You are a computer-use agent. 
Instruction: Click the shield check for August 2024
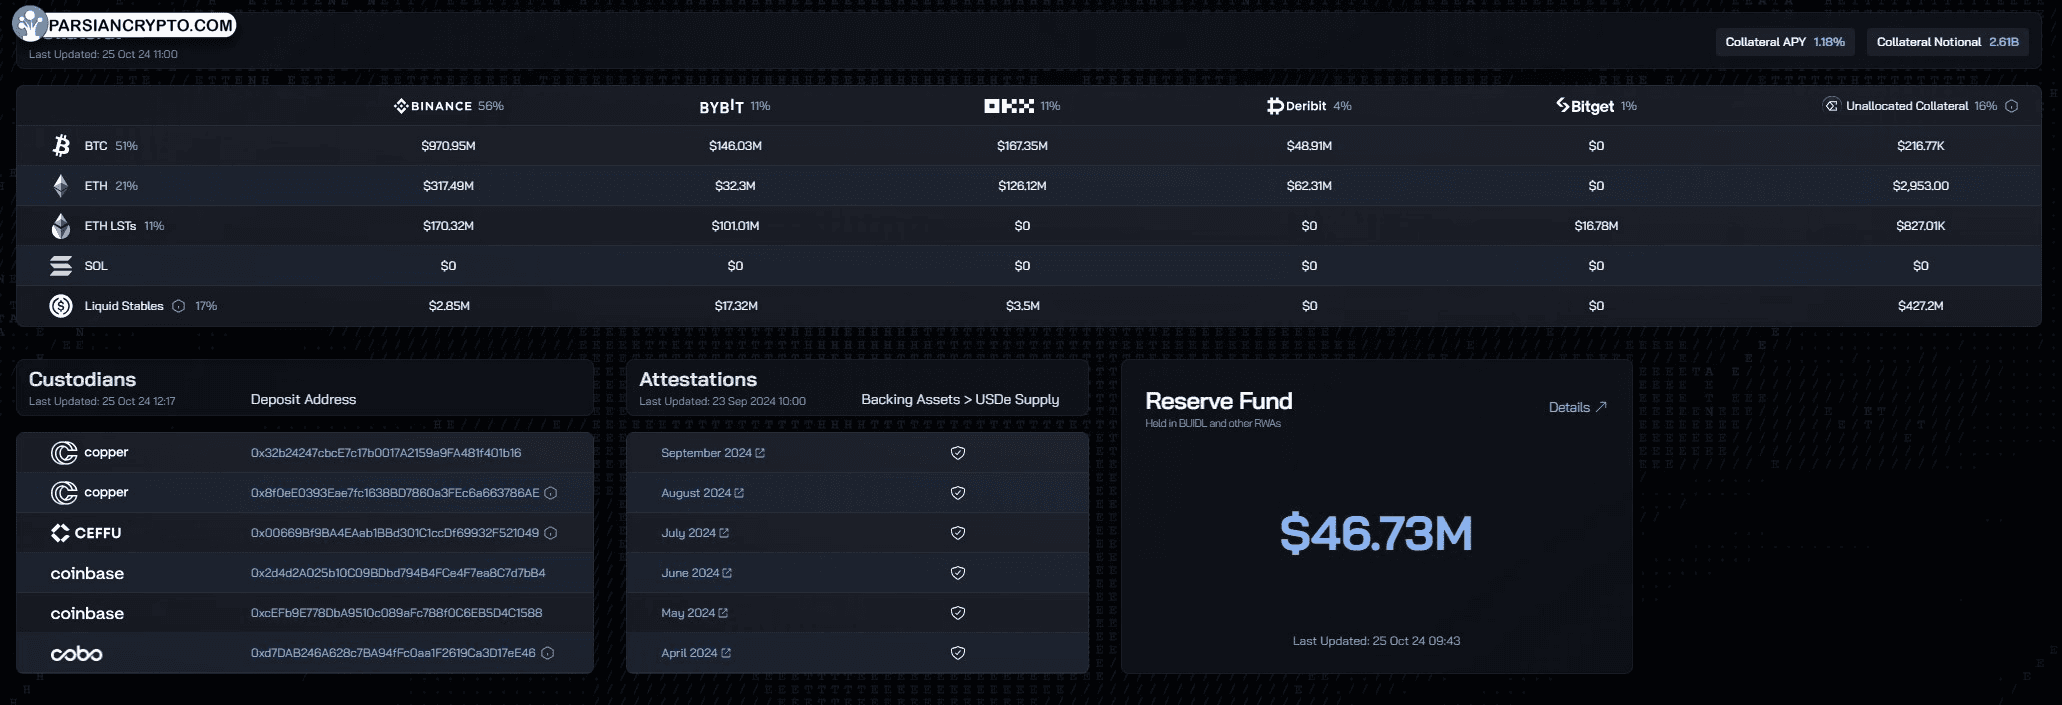(x=957, y=493)
